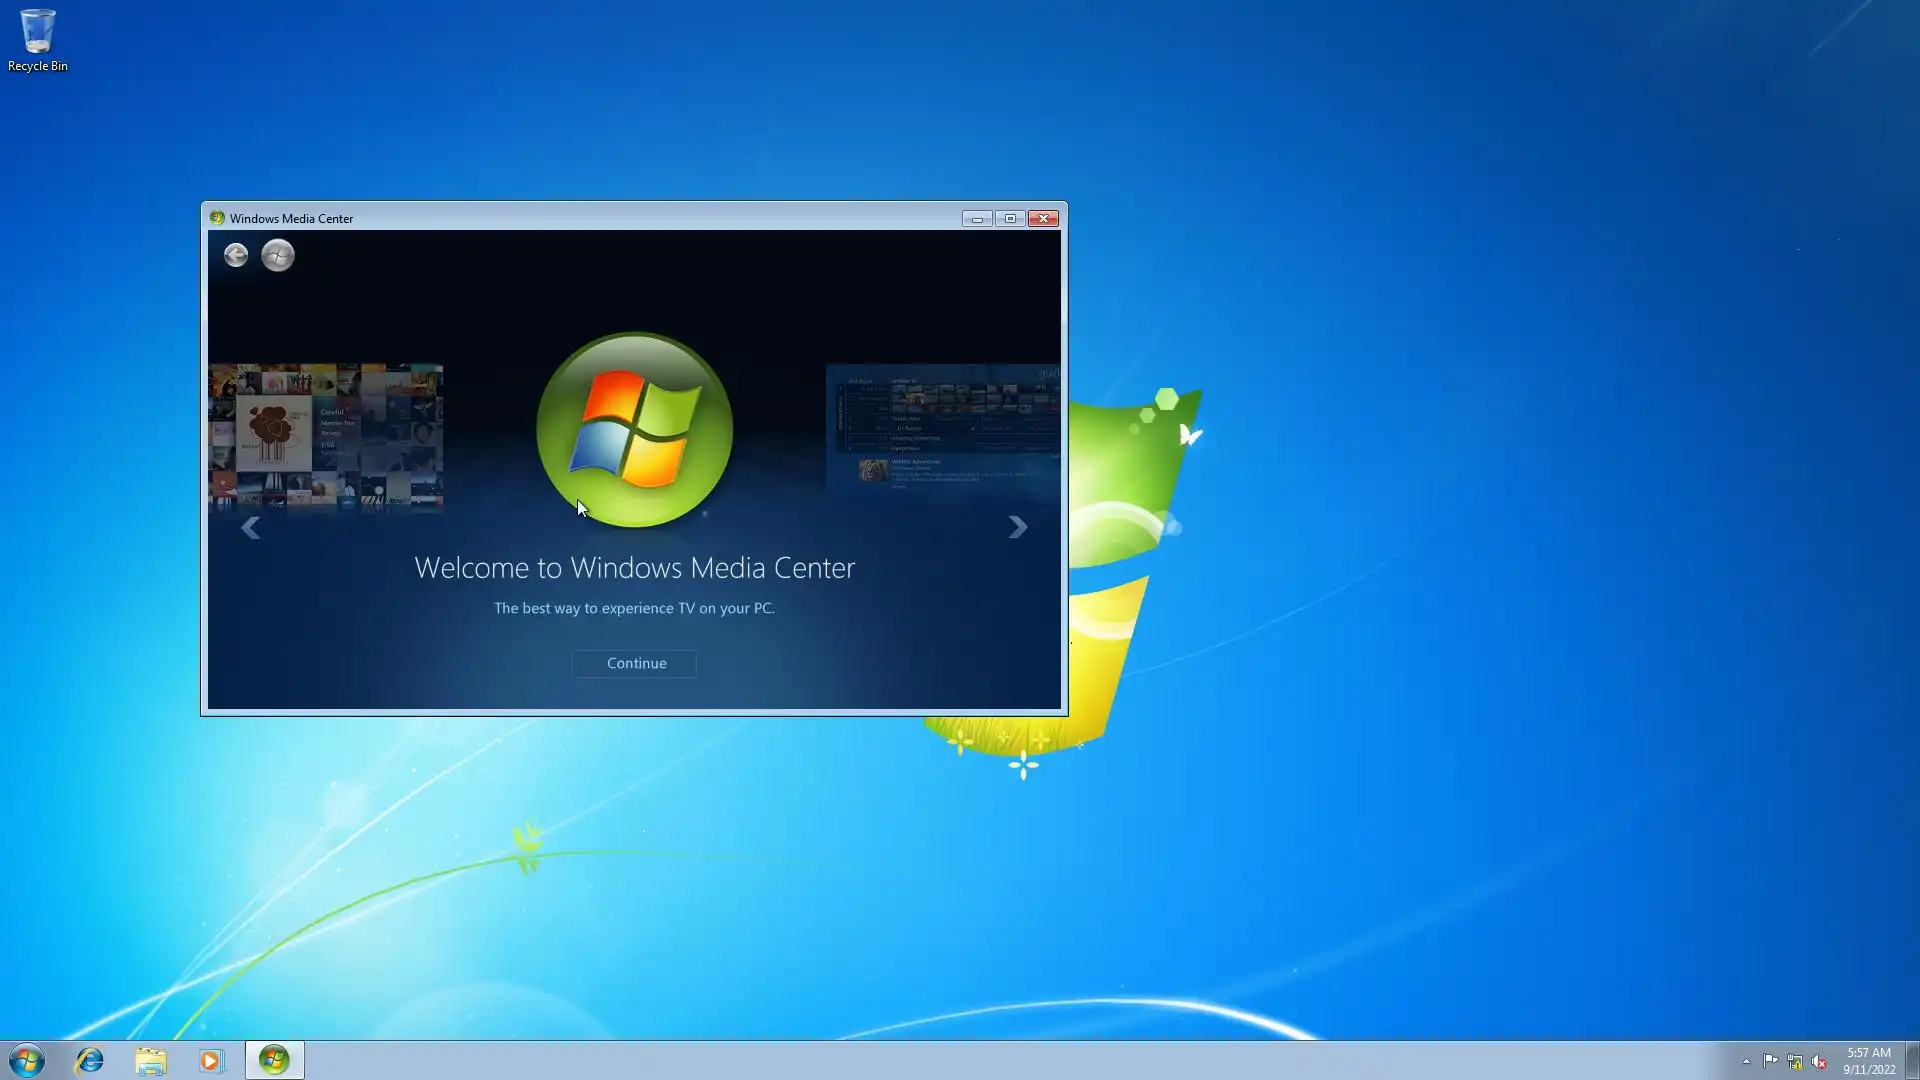The width and height of the screenshot is (1920, 1080).
Task: Click the muted volume tray icon
Action: pos(1819,1061)
